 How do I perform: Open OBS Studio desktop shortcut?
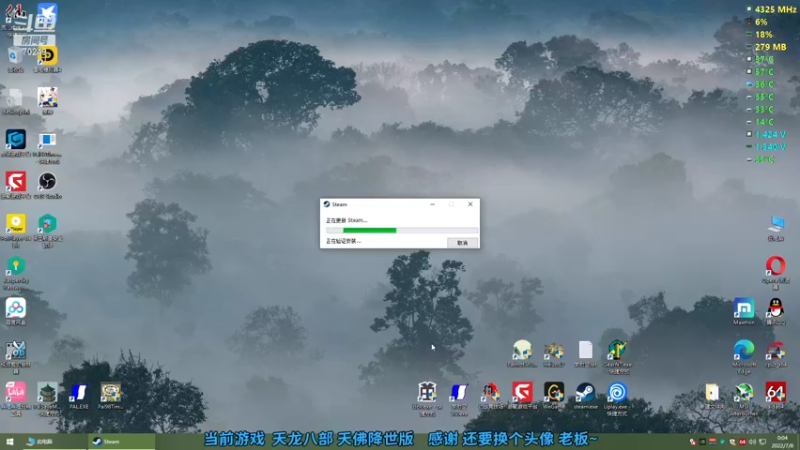pos(47,185)
